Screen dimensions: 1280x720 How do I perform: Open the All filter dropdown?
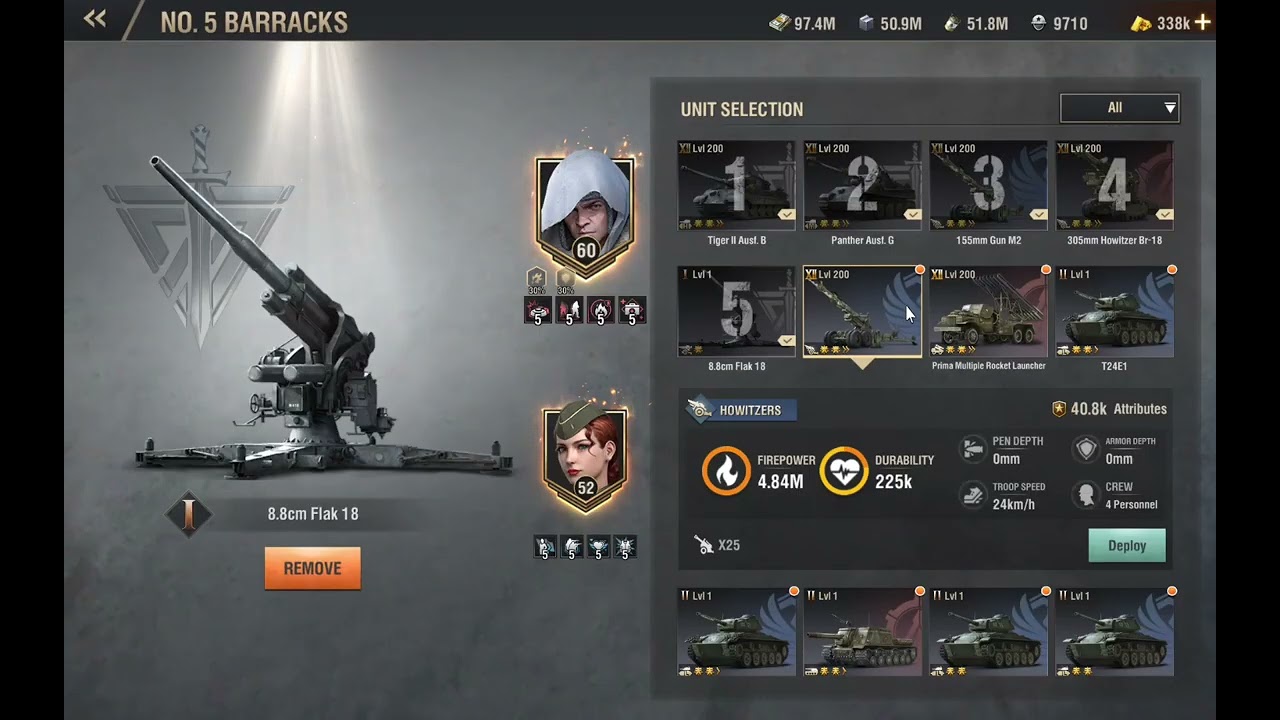pyautogui.click(x=1120, y=108)
